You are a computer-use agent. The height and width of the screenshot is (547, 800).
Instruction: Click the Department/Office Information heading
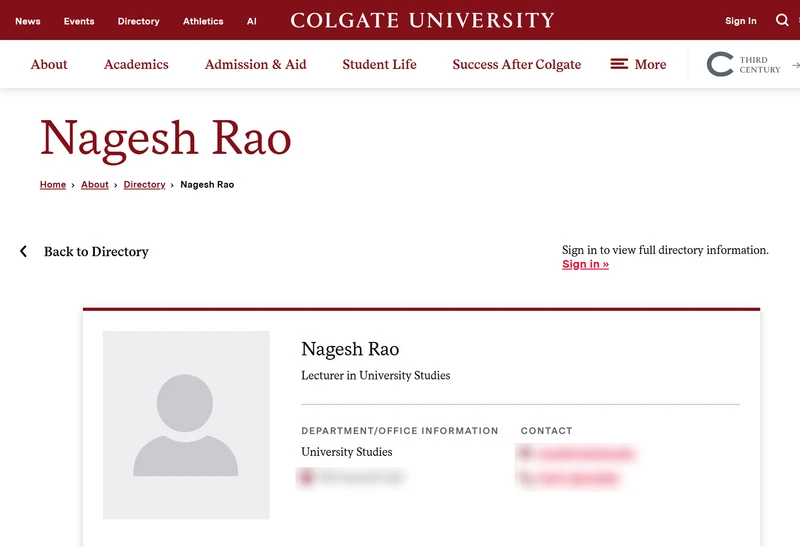[x=399, y=431]
